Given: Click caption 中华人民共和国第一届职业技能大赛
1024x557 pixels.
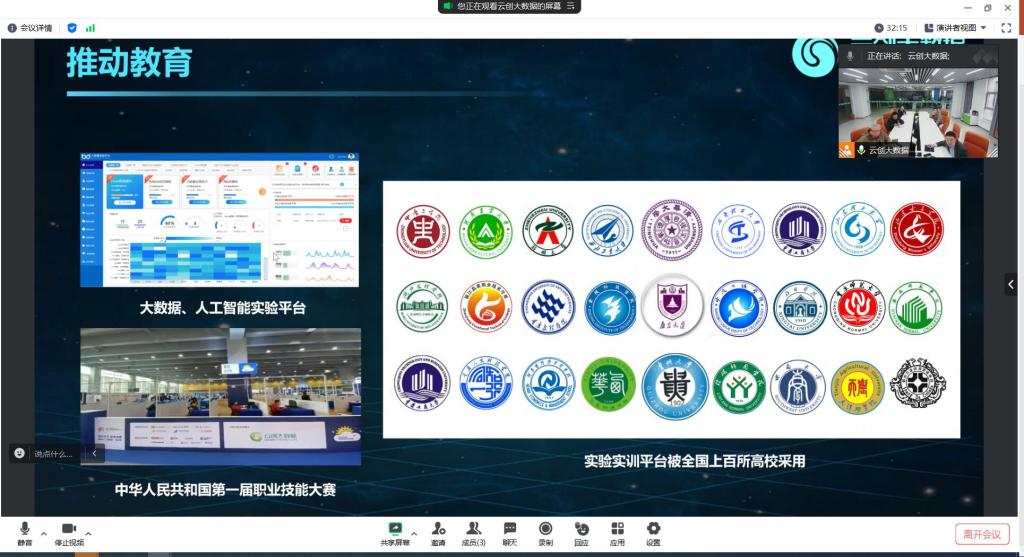Looking at the screenshot, I should pos(225,490).
